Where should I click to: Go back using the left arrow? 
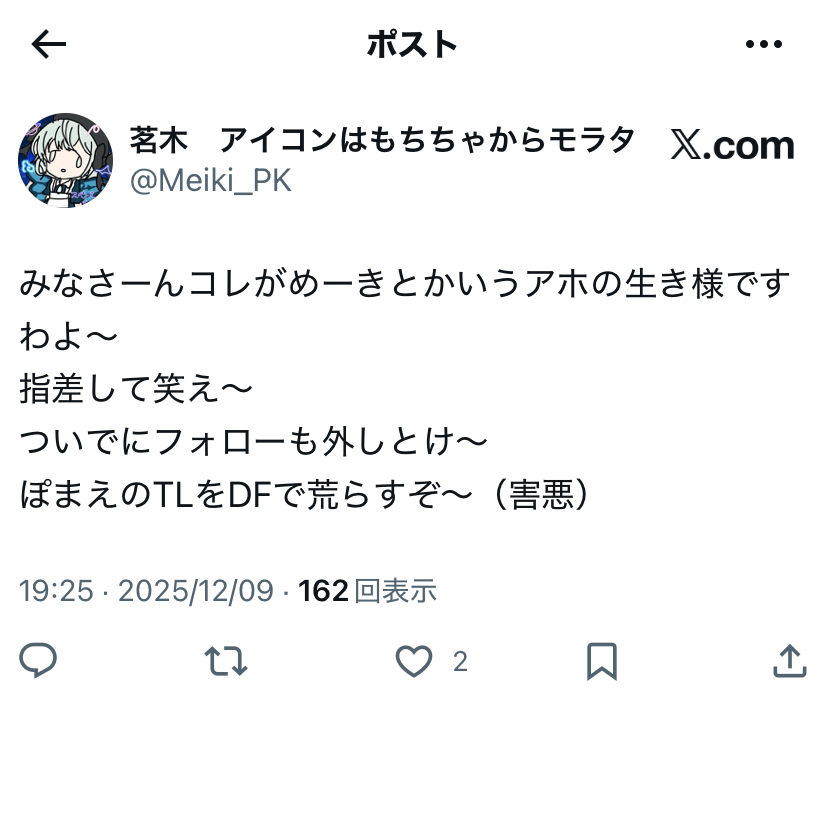point(49,44)
